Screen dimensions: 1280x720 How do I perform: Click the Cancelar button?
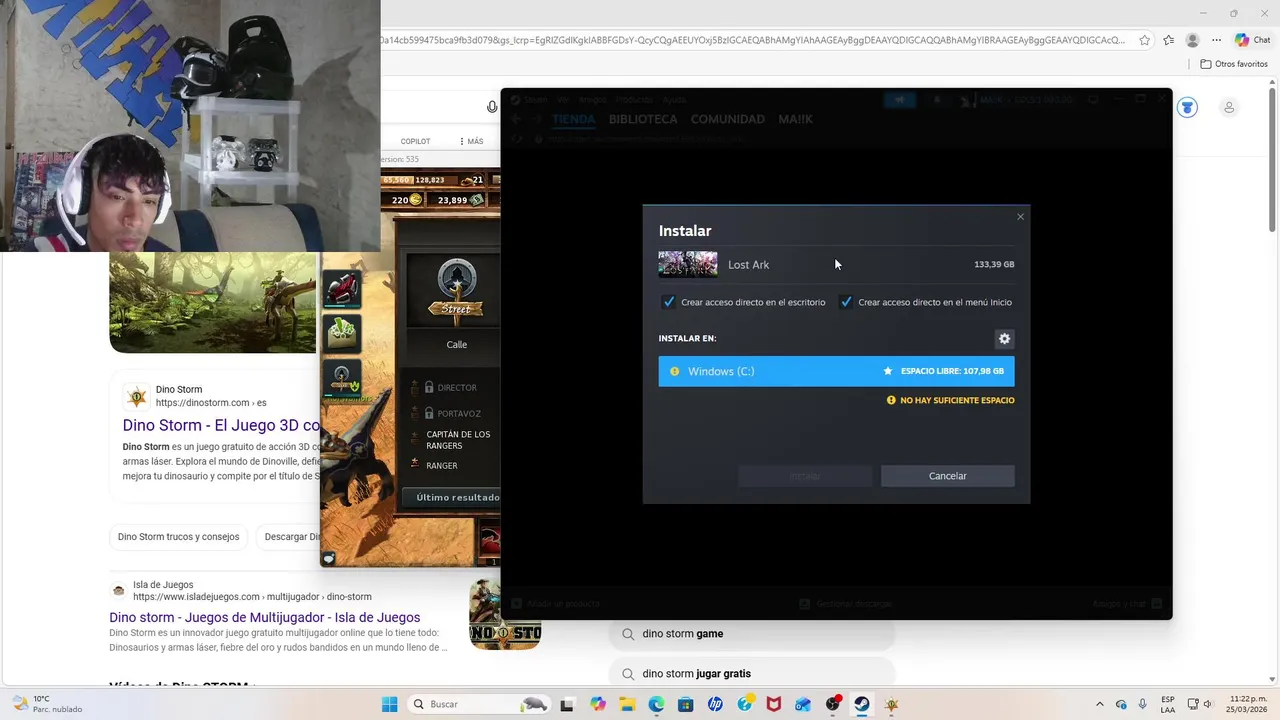[x=947, y=476]
